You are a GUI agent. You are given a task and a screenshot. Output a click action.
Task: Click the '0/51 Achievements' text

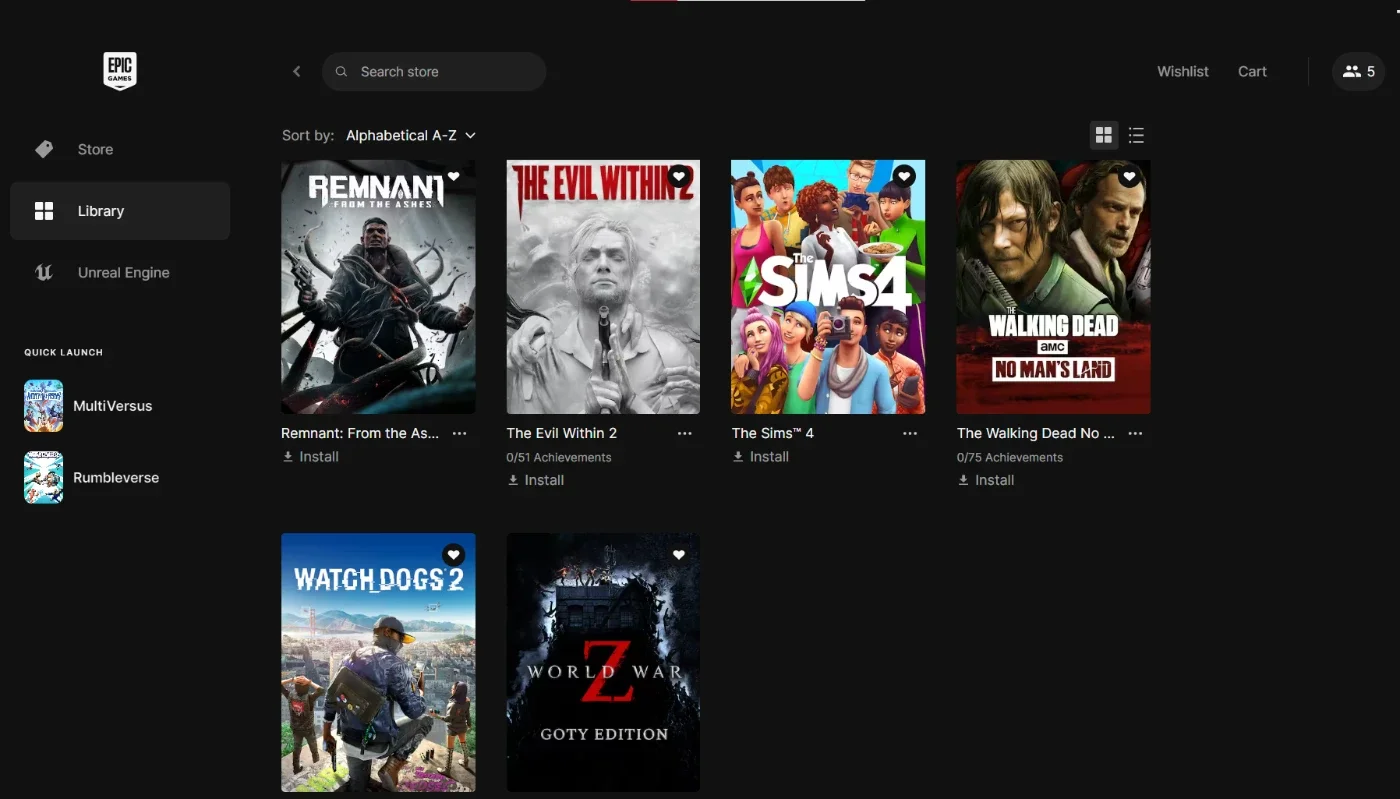[x=559, y=457]
